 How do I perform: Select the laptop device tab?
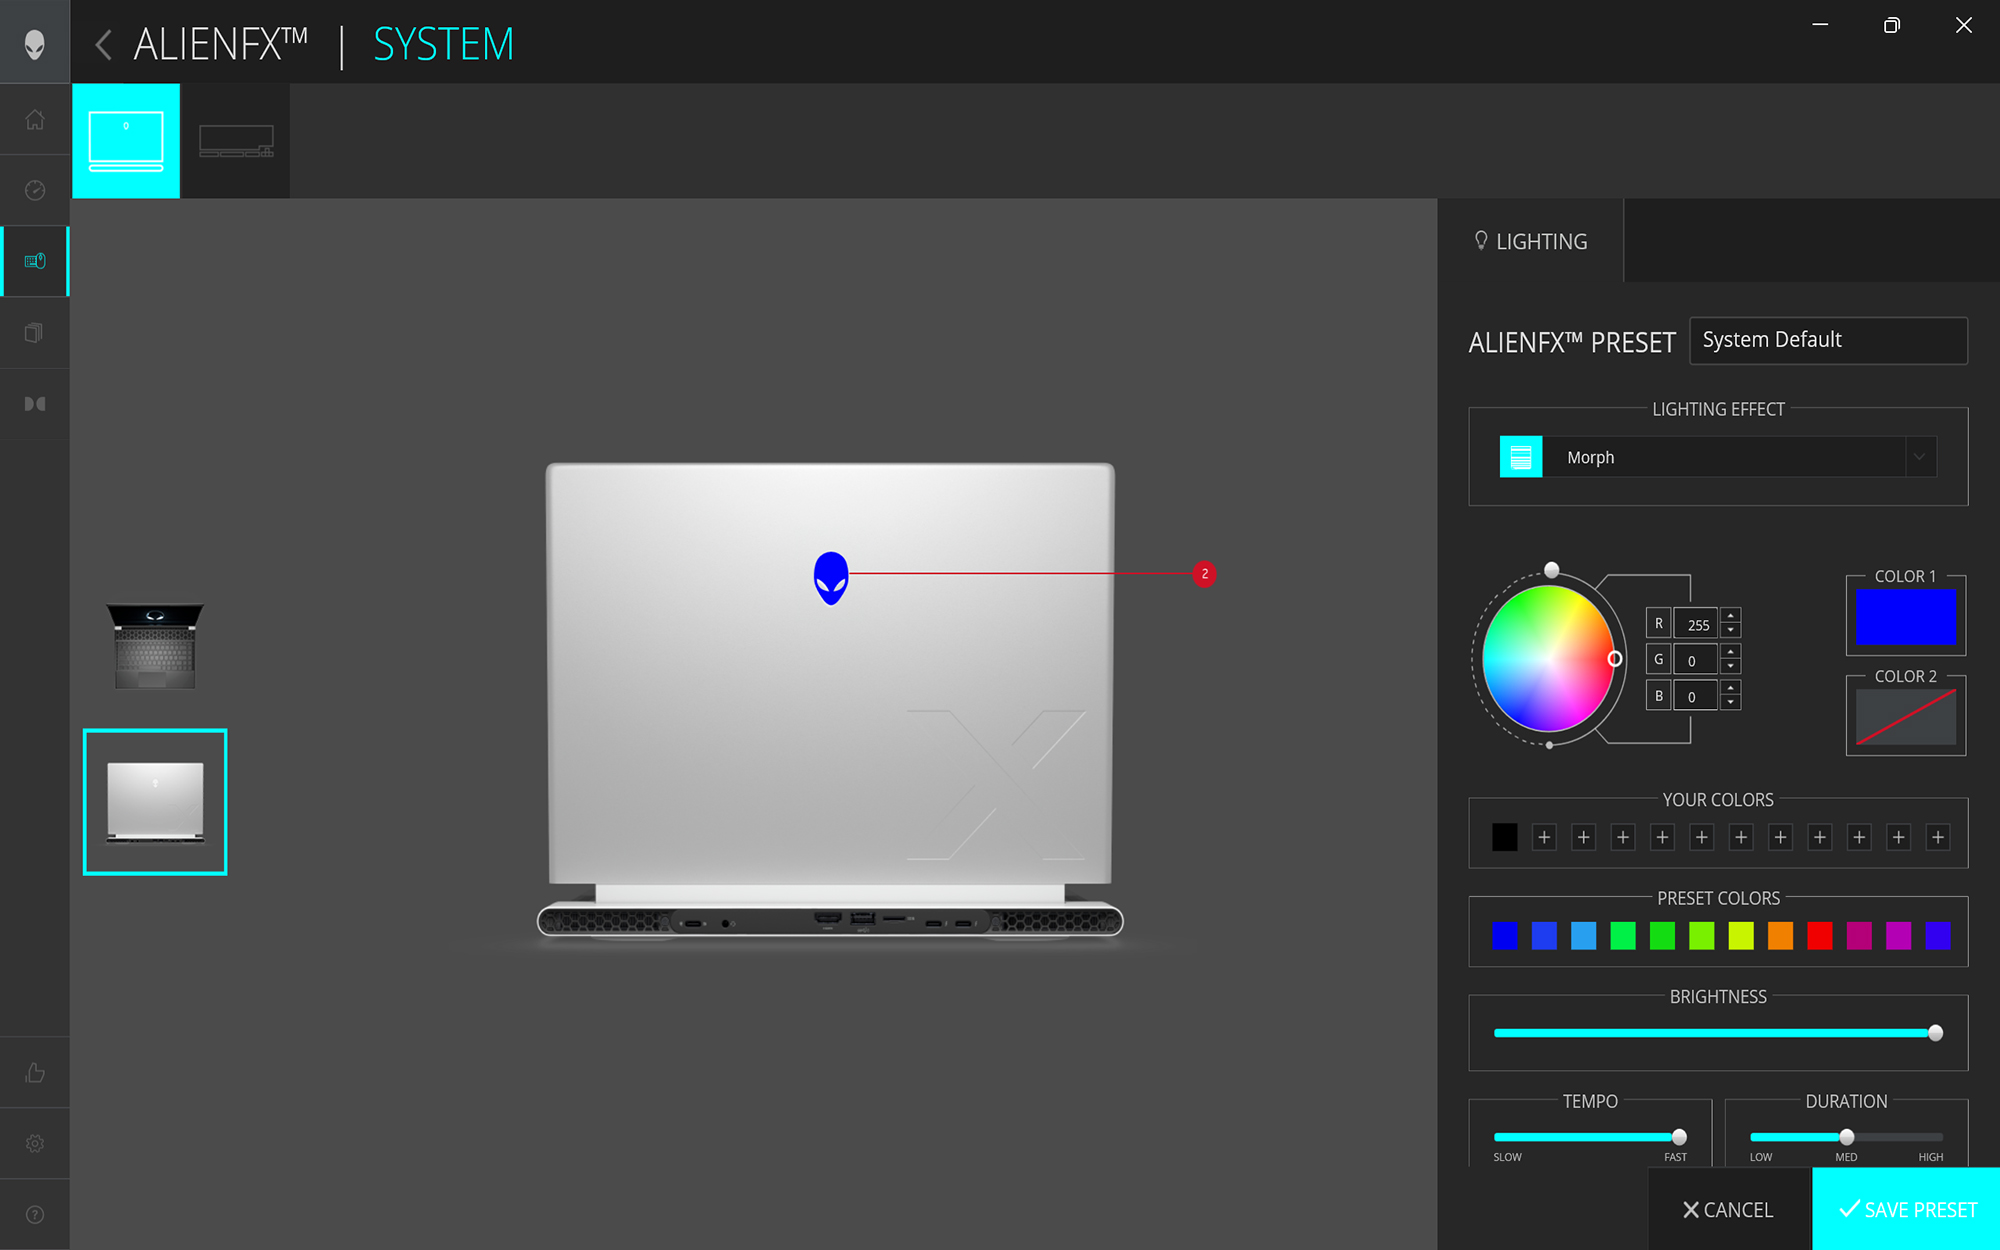[126, 141]
